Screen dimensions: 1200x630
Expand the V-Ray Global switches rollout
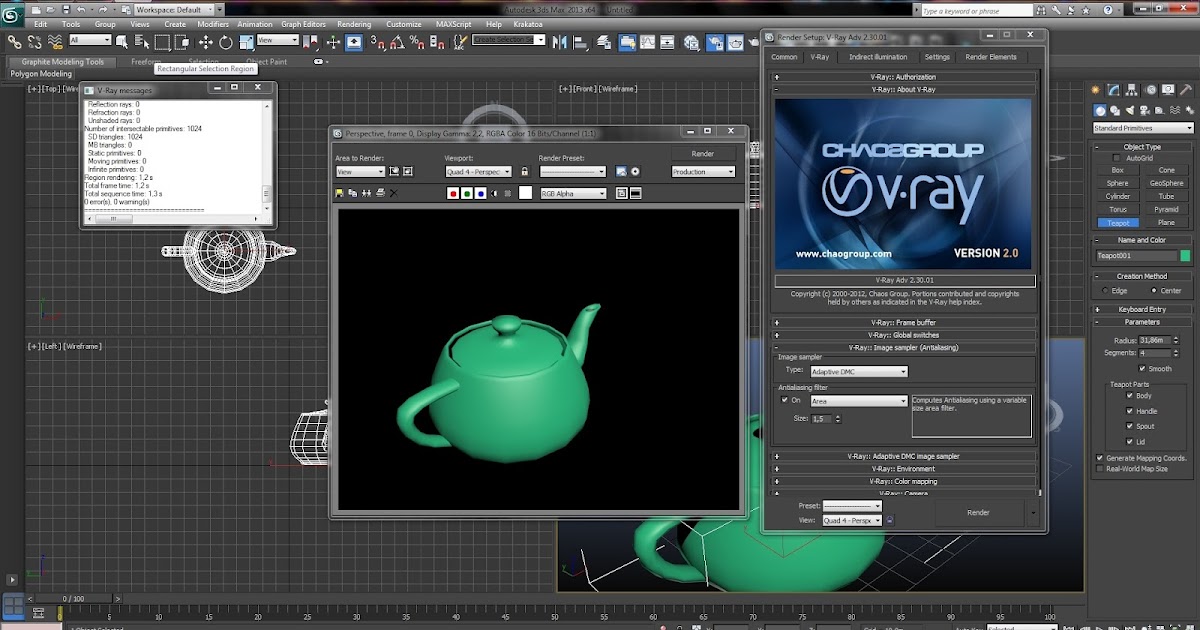pos(903,335)
